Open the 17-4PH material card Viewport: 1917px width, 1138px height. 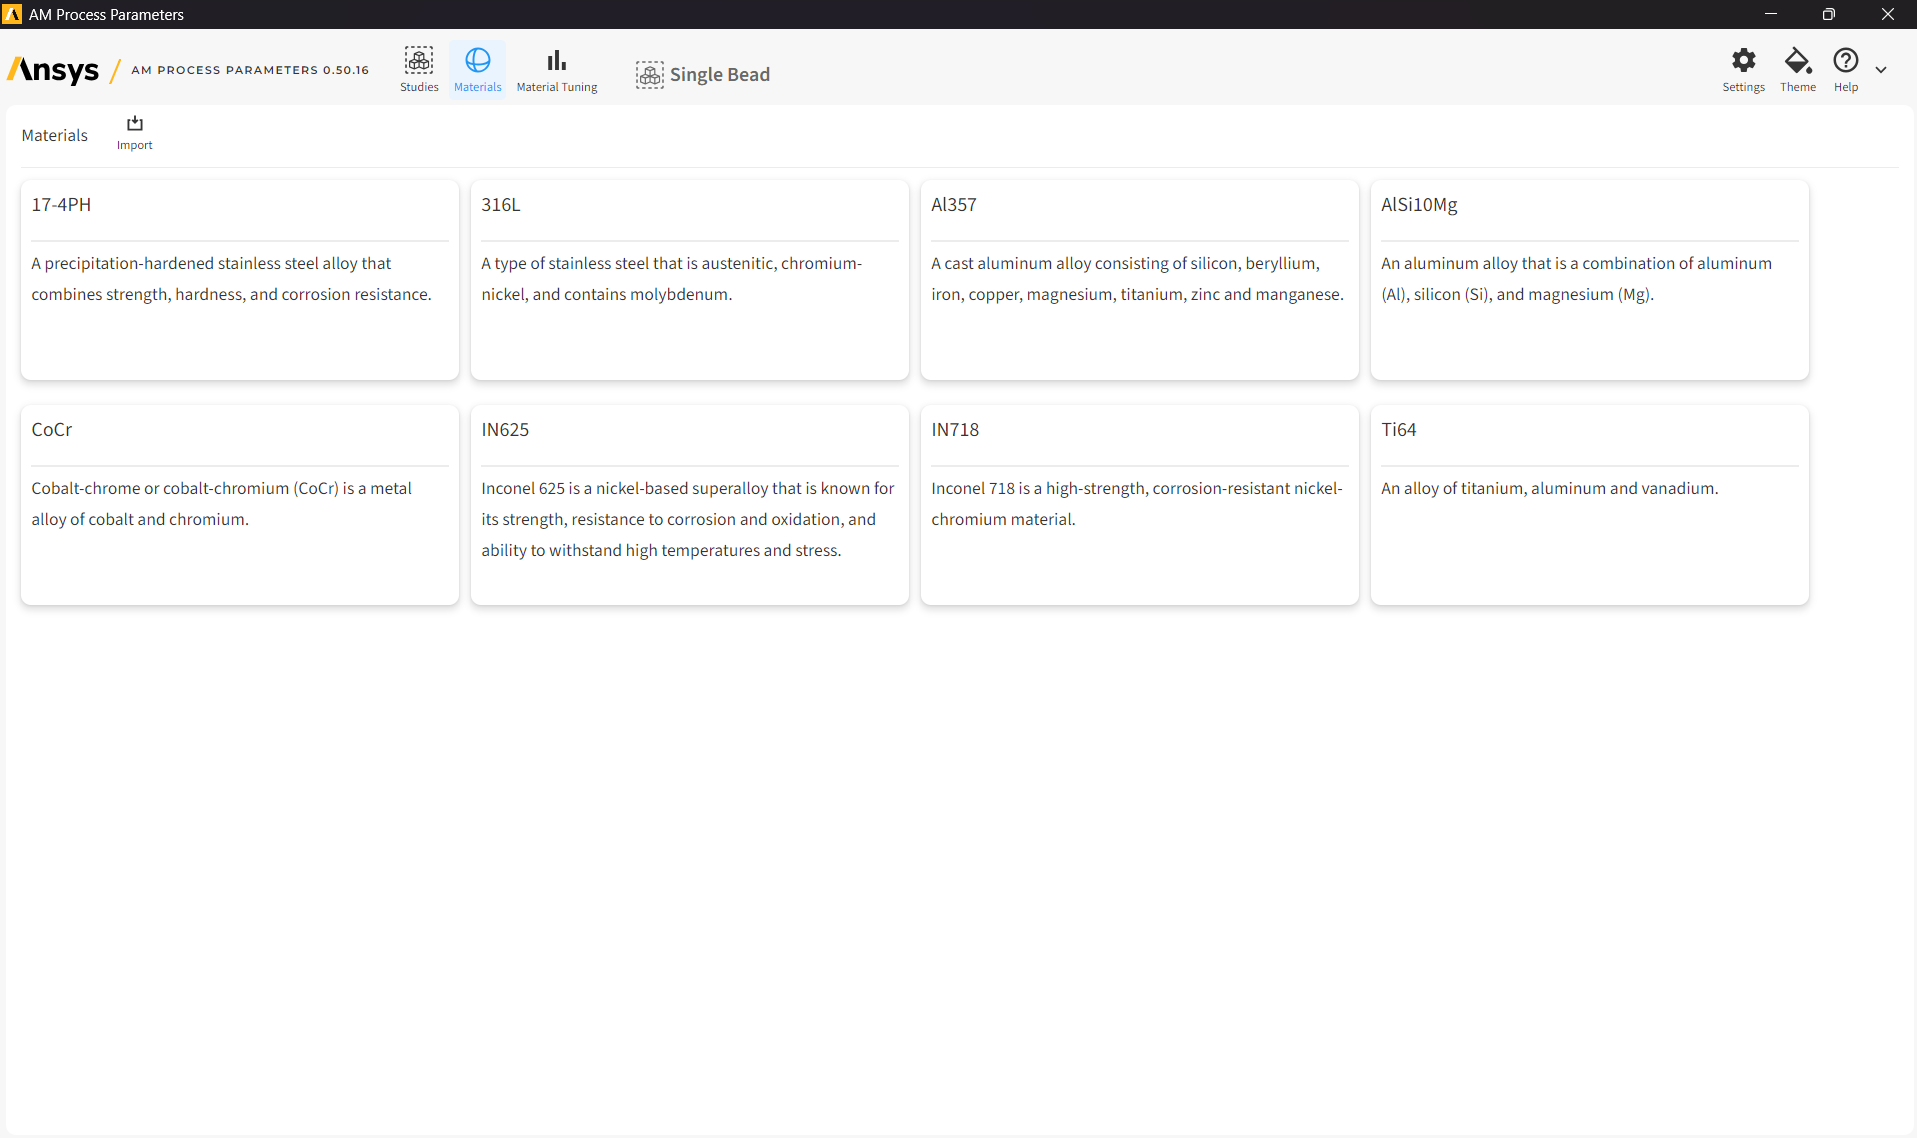[240, 280]
